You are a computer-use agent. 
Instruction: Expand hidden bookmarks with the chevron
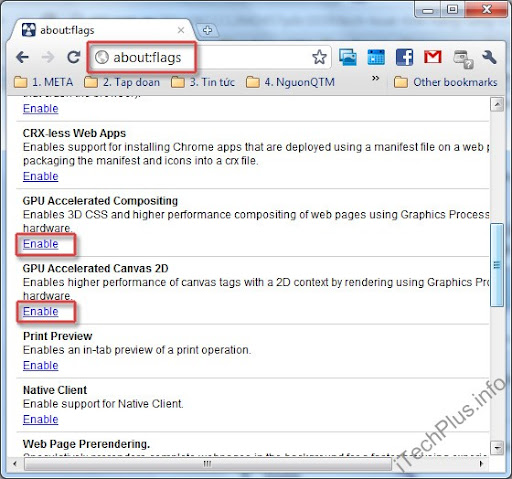[x=375, y=78]
